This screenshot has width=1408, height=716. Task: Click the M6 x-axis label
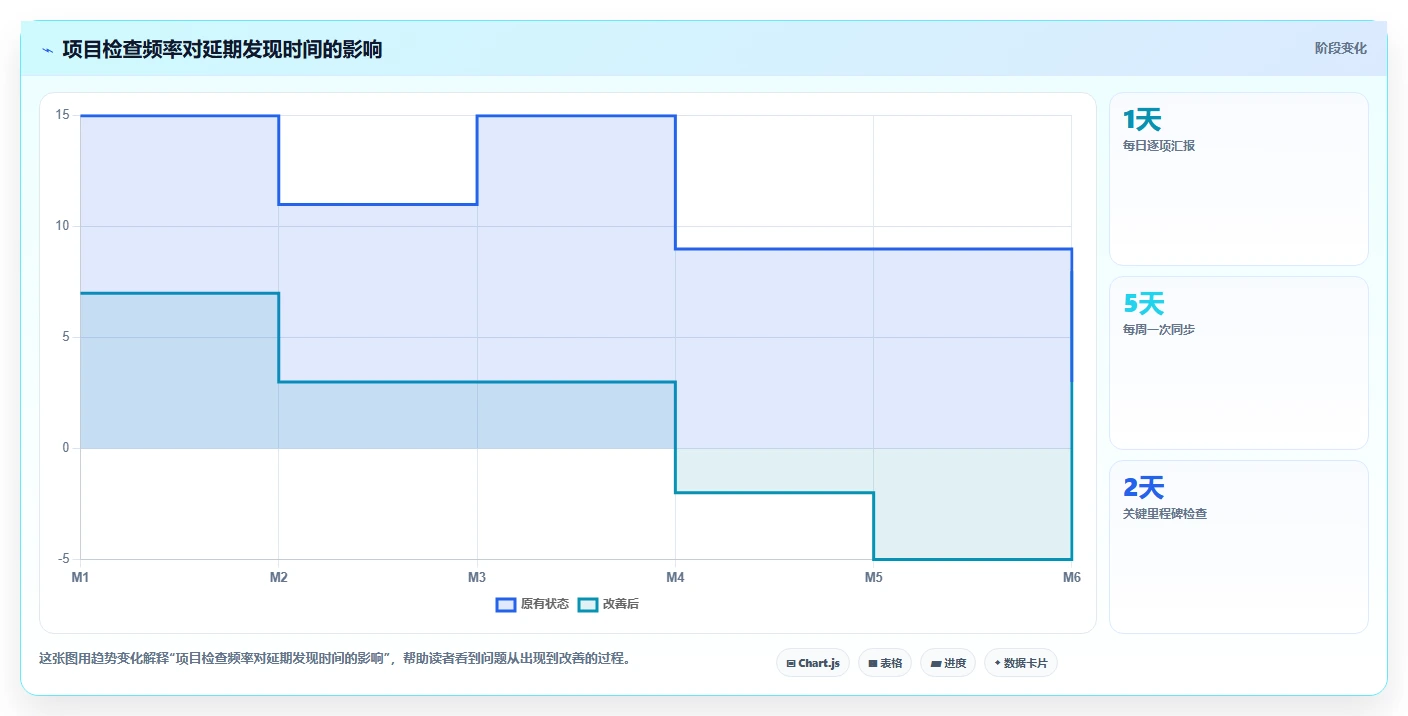(x=1071, y=577)
